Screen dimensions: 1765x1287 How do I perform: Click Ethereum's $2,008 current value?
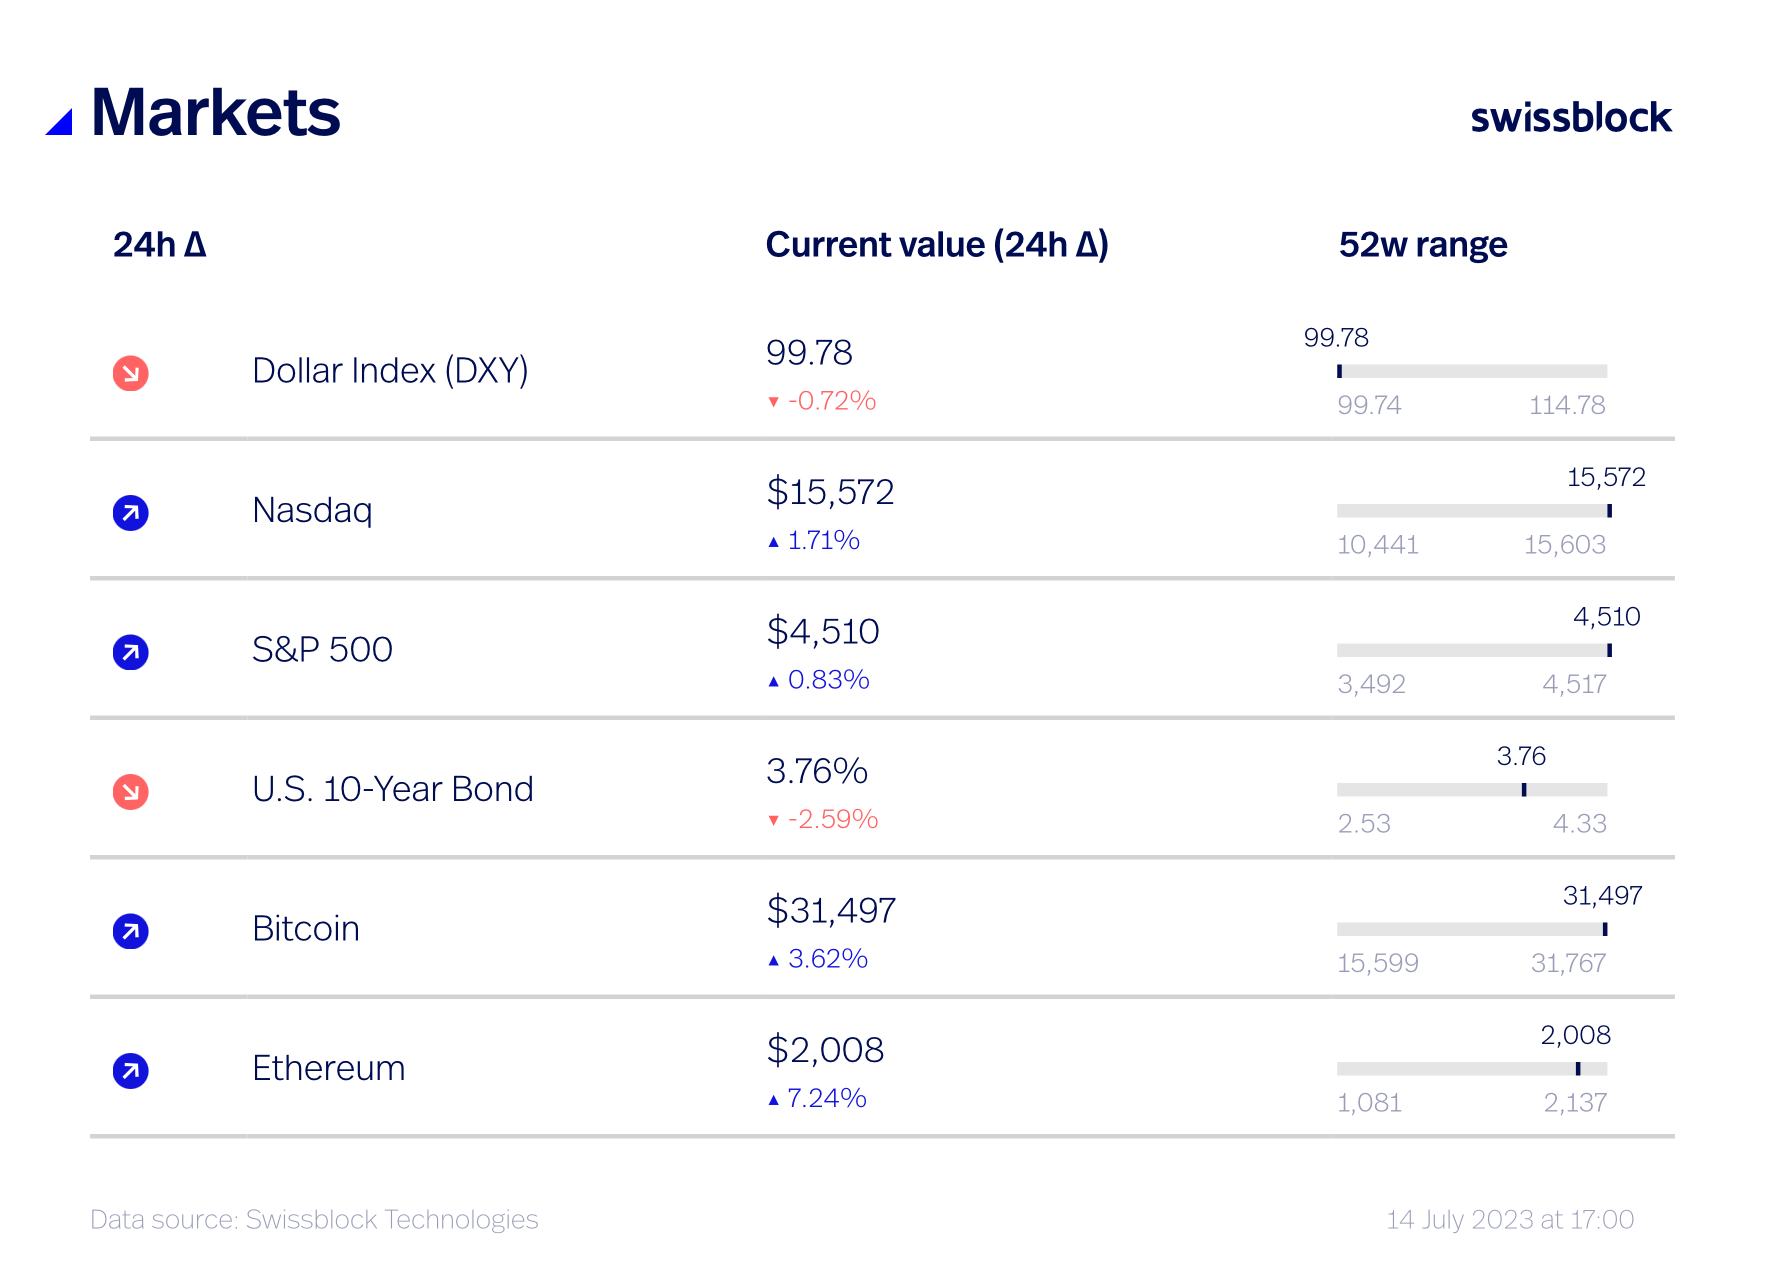click(825, 1050)
